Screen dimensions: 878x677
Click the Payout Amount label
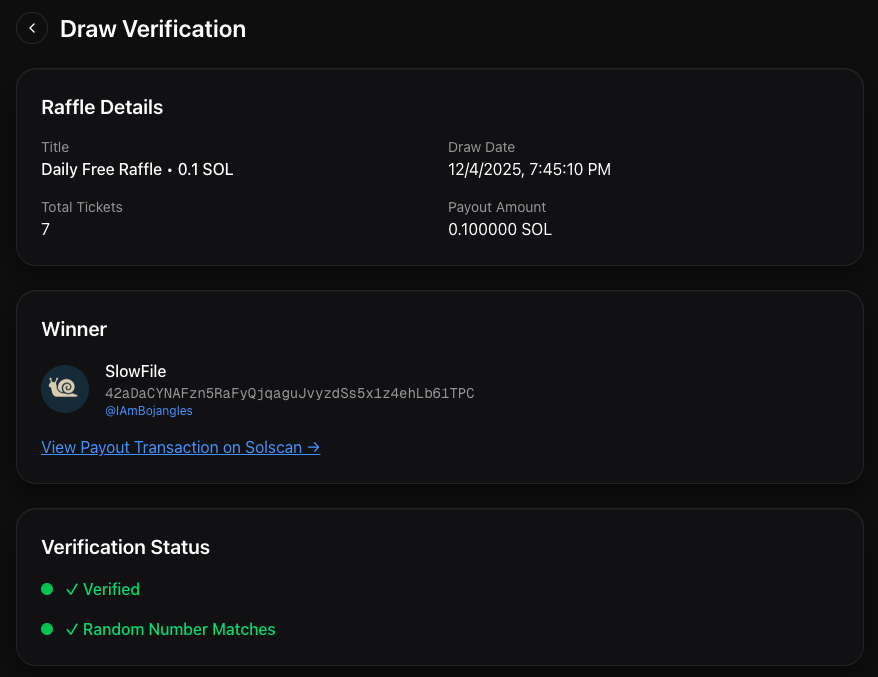[x=497, y=207]
